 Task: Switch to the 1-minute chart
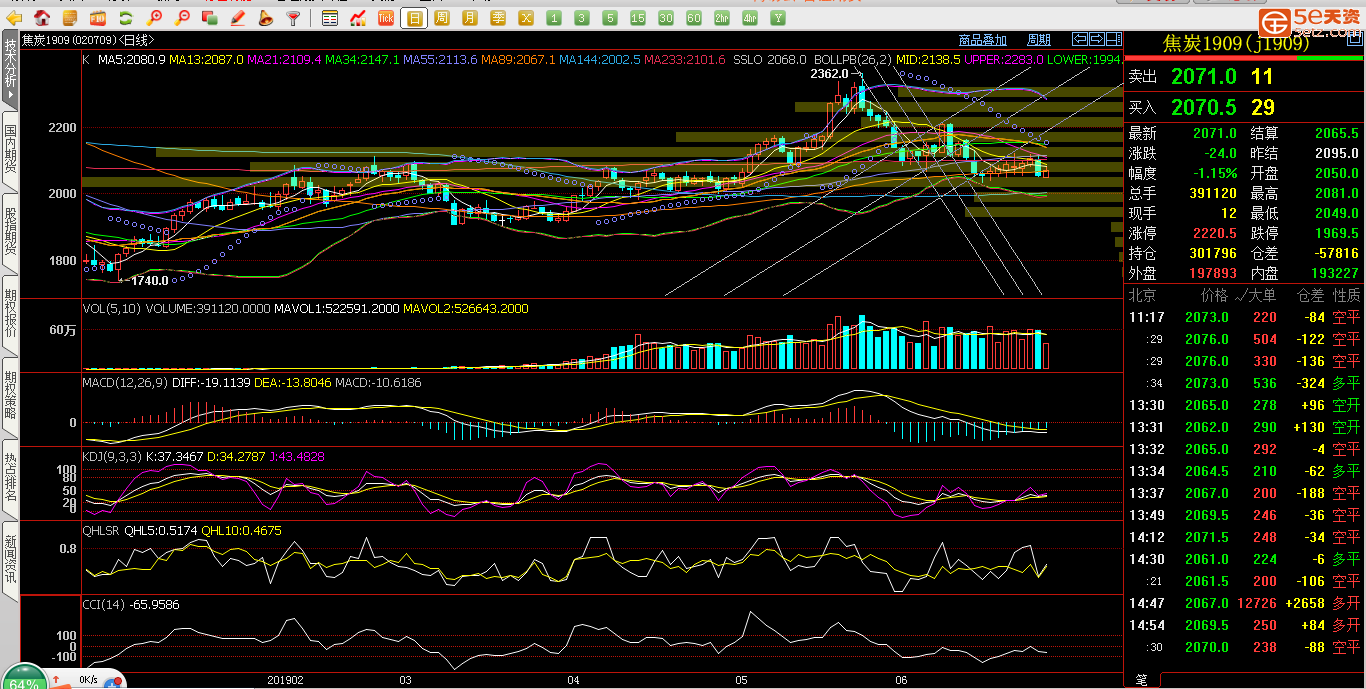click(x=554, y=18)
